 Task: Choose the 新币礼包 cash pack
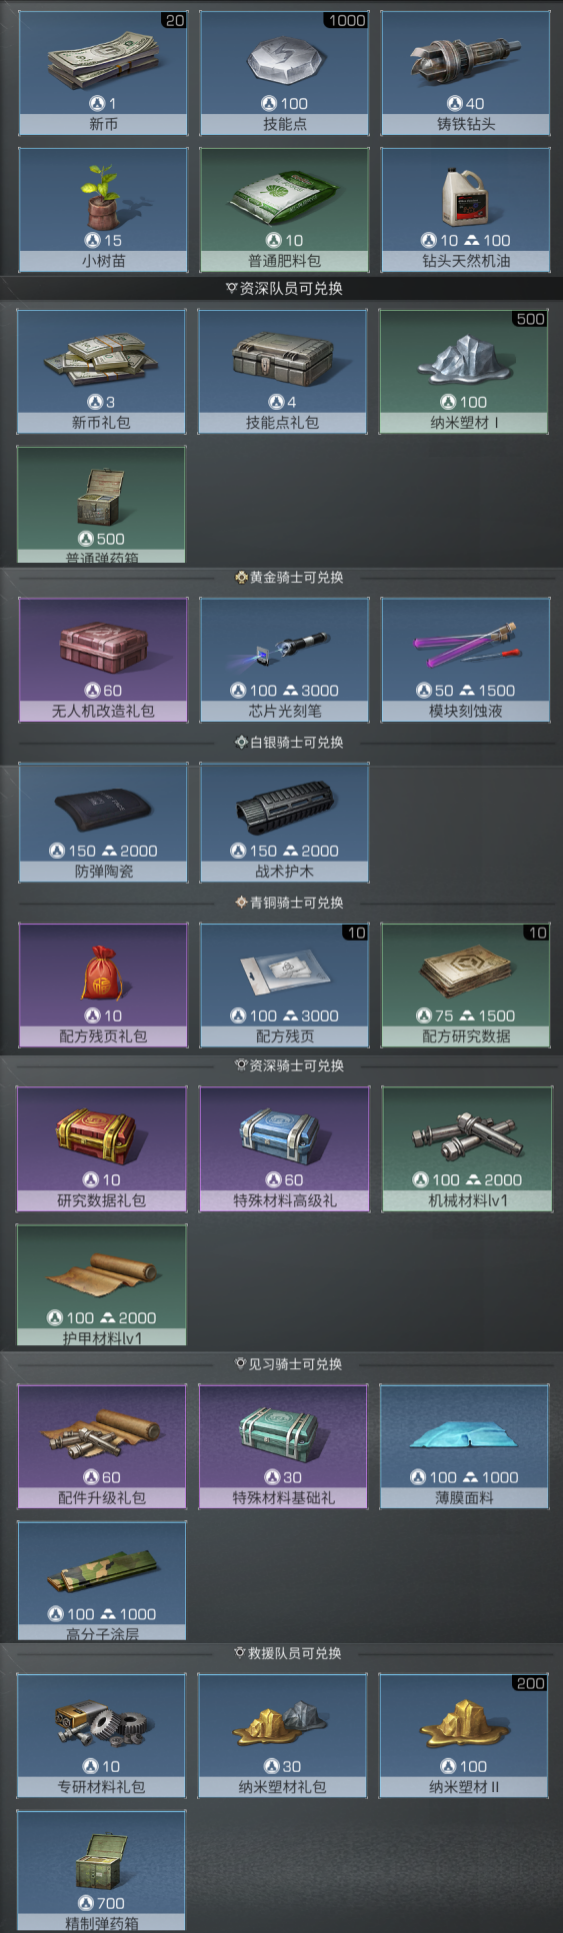coord(101,371)
